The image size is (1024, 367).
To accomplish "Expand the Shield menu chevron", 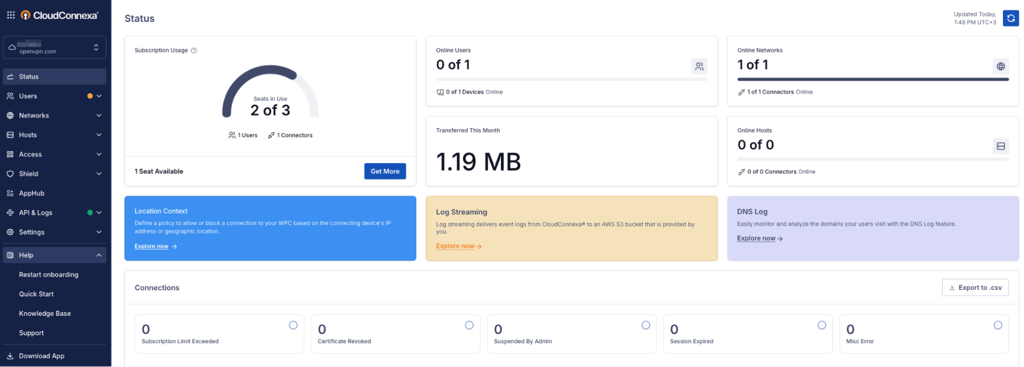I will click(x=99, y=174).
